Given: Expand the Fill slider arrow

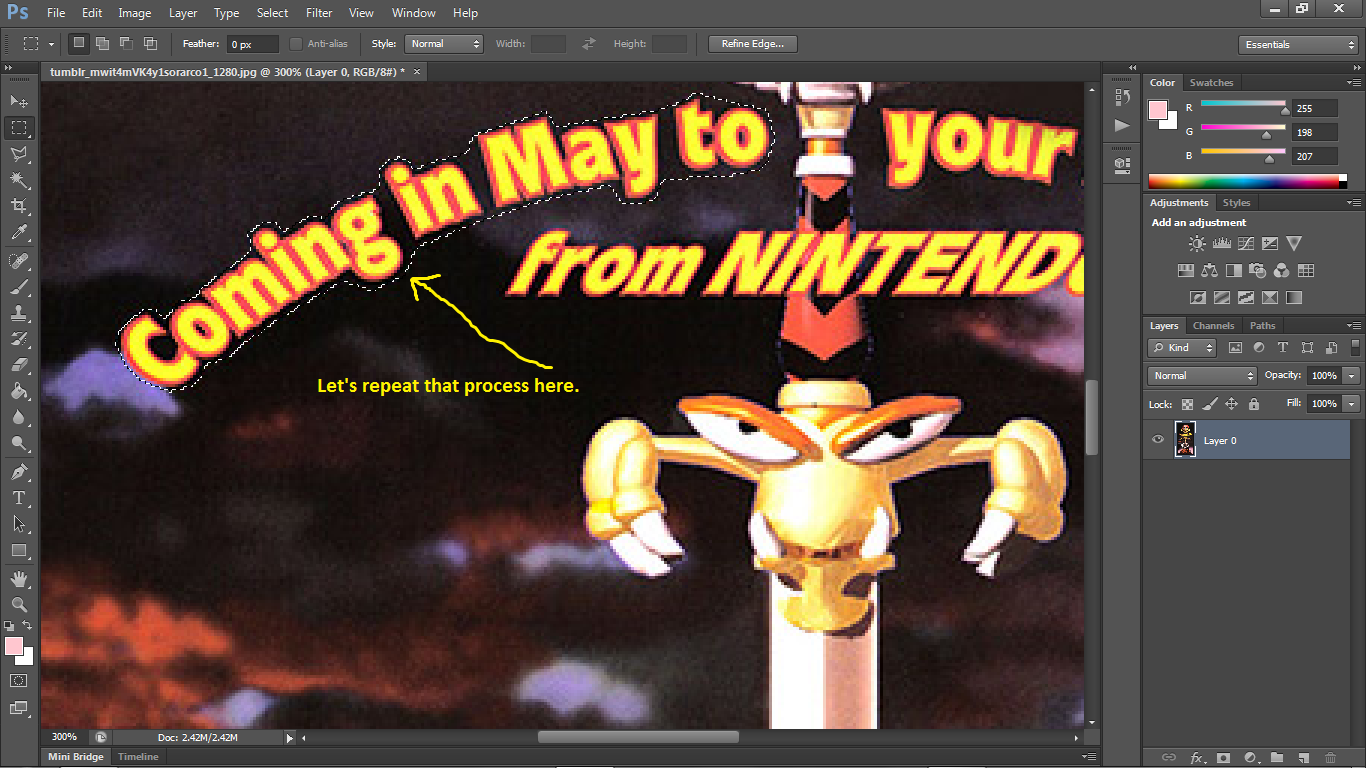Looking at the screenshot, I should click(x=1352, y=404).
